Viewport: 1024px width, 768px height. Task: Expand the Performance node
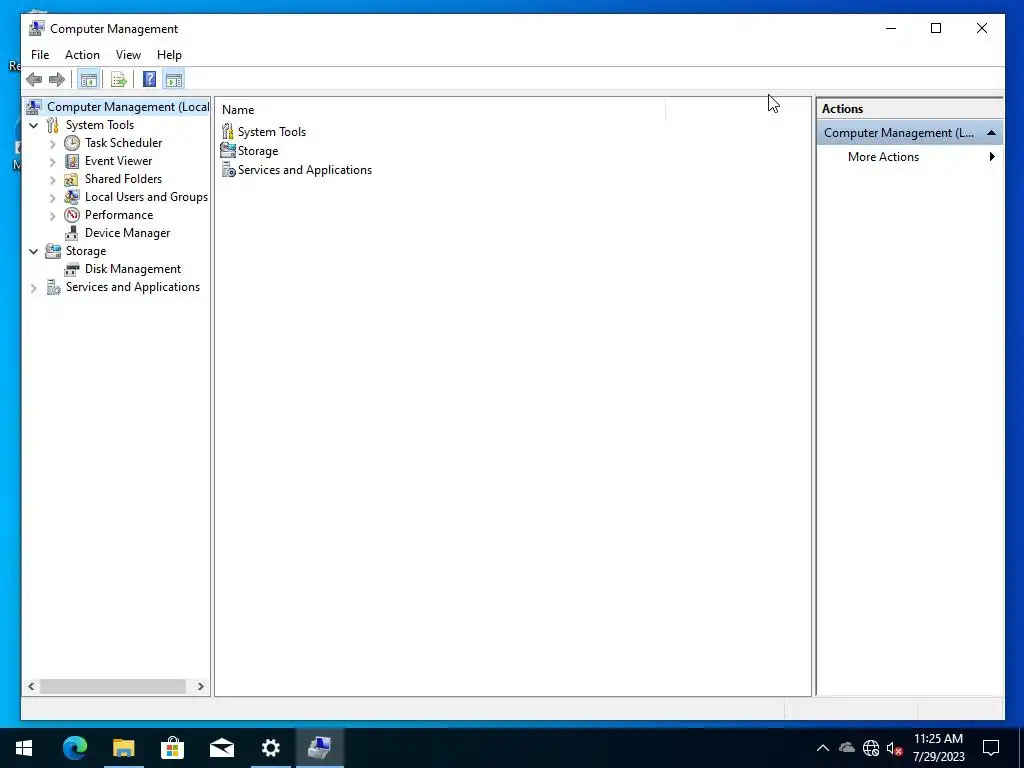pyautogui.click(x=53, y=216)
